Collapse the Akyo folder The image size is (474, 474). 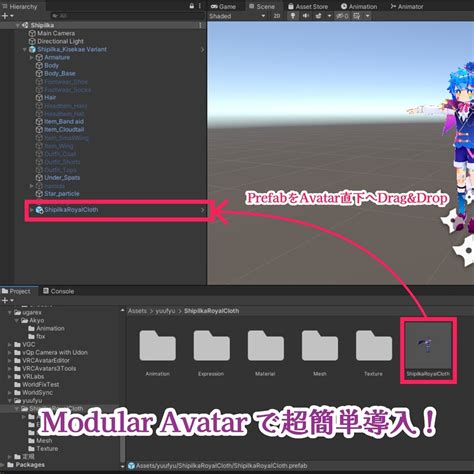(17, 321)
